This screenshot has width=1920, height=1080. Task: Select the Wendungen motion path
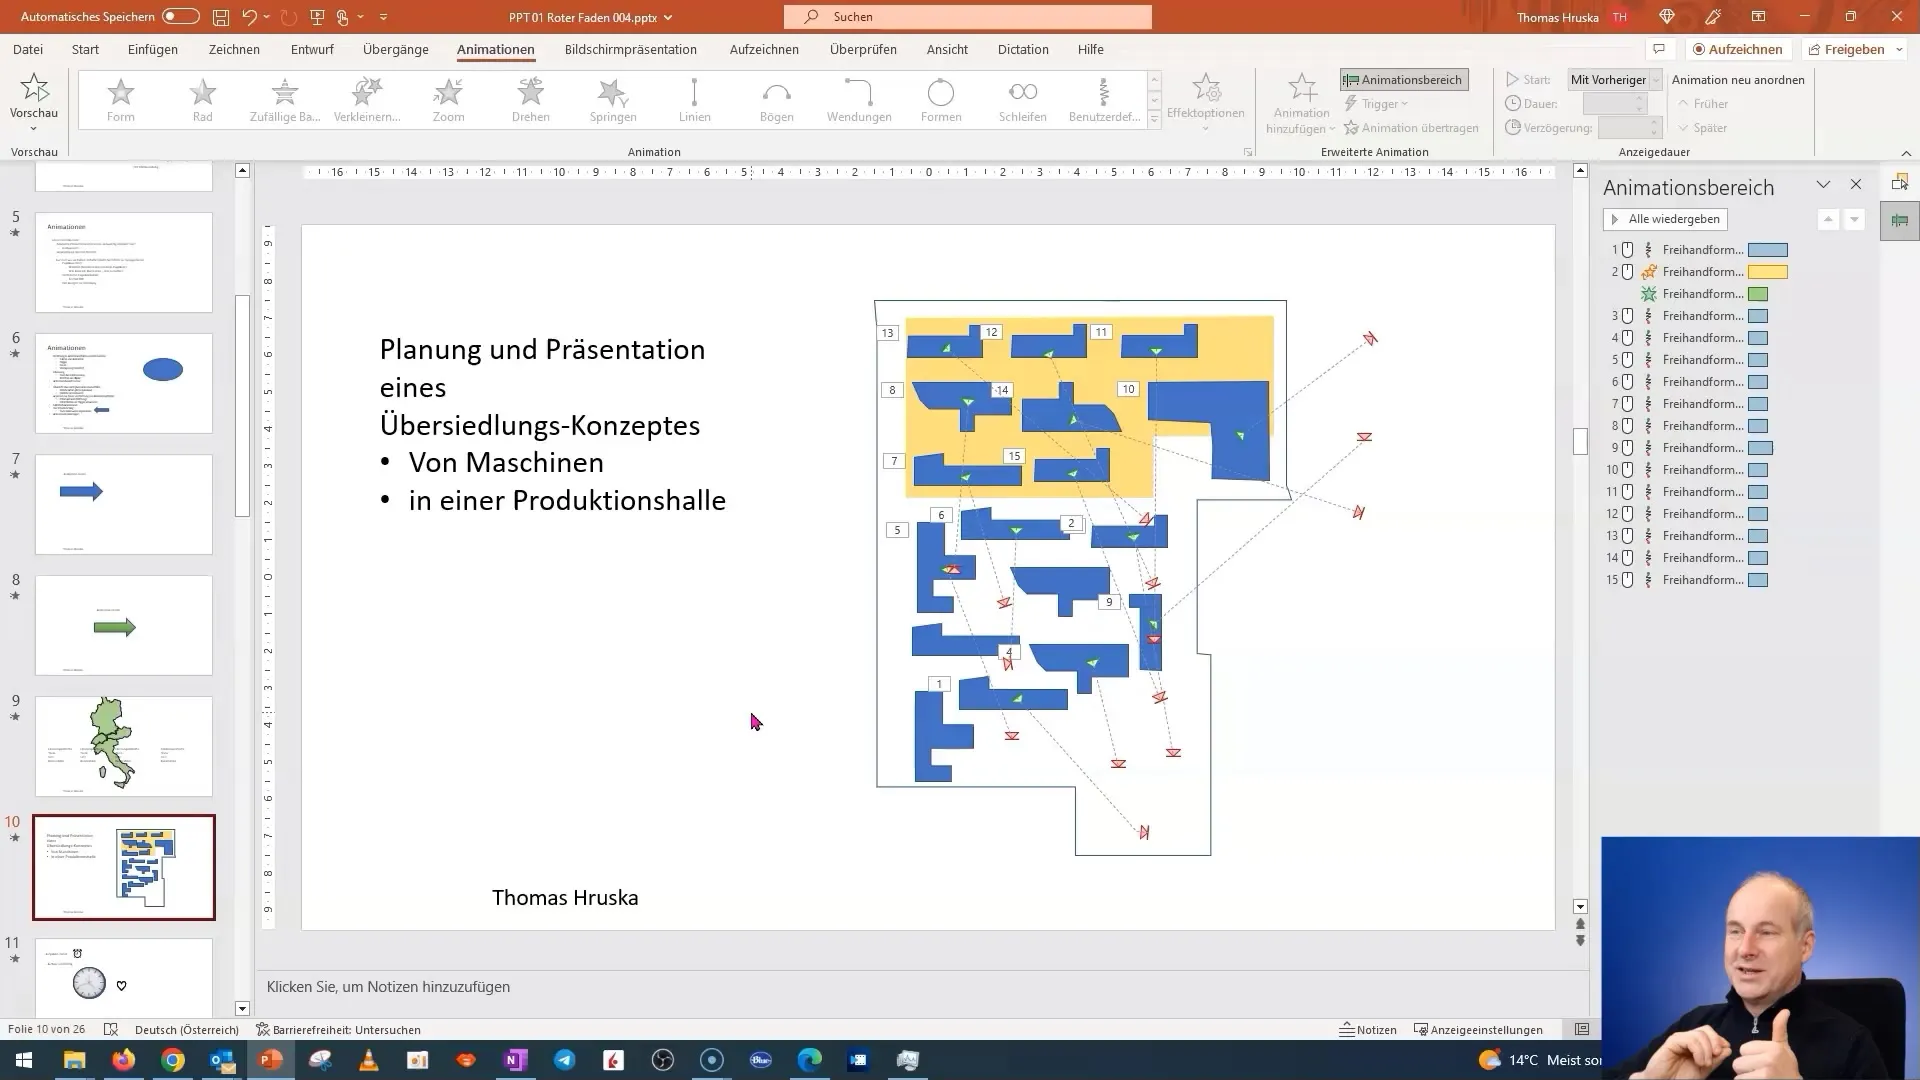click(x=859, y=100)
